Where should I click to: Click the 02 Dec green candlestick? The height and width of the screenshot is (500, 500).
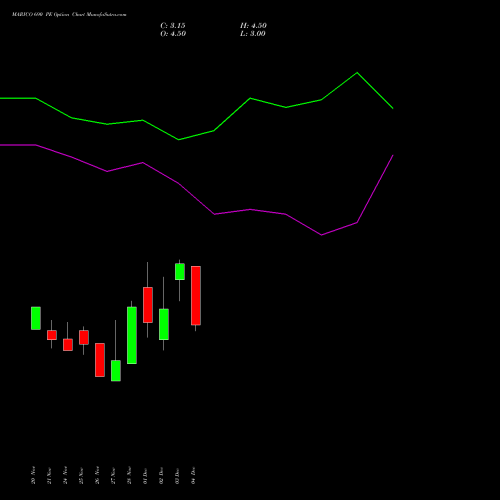point(164,324)
